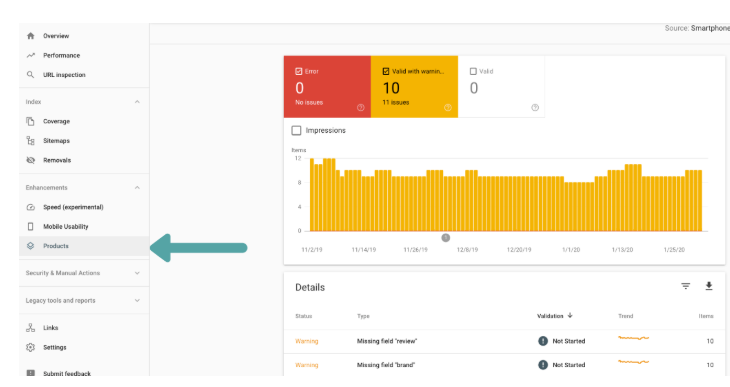Uncheck the Error status checkbox
The image size is (730, 387).
click(x=298, y=71)
